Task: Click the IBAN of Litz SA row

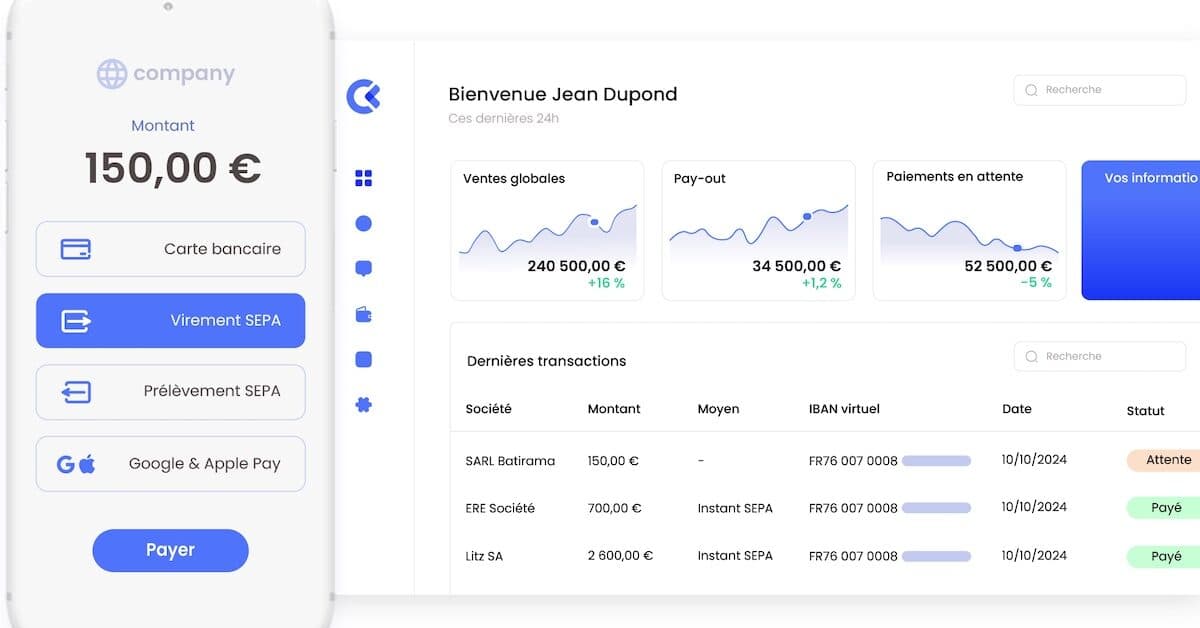Action: click(x=889, y=555)
